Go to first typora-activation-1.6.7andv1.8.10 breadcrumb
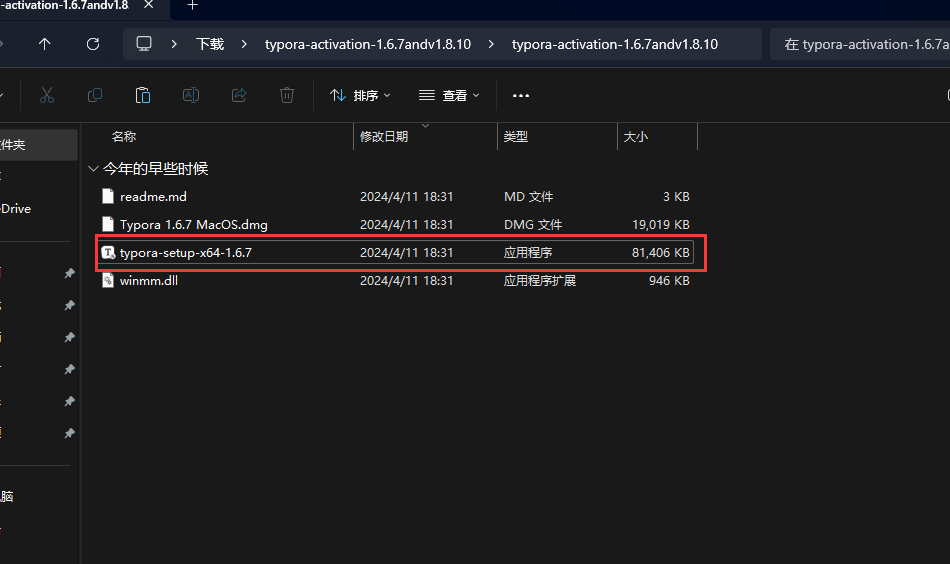Image resolution: width=950 pixels, height=564 pixels. 368,44
